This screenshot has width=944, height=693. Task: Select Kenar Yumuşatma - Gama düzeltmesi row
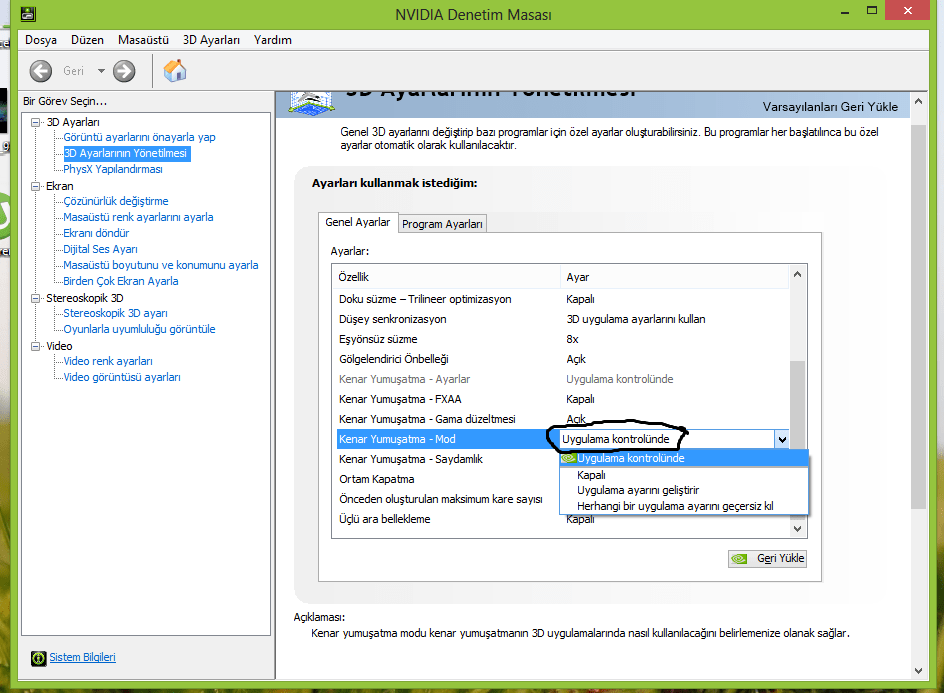[562, 419]
